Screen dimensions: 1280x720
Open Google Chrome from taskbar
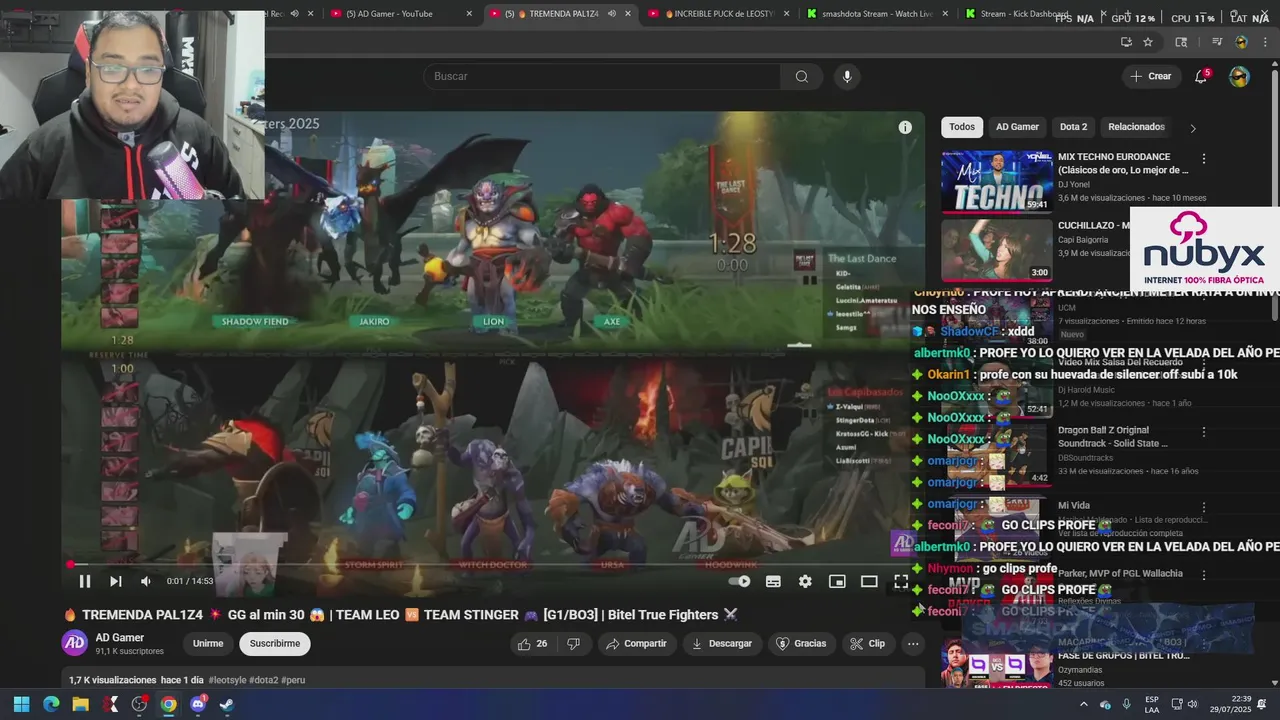pyautogui.click(x=168, y=704)
